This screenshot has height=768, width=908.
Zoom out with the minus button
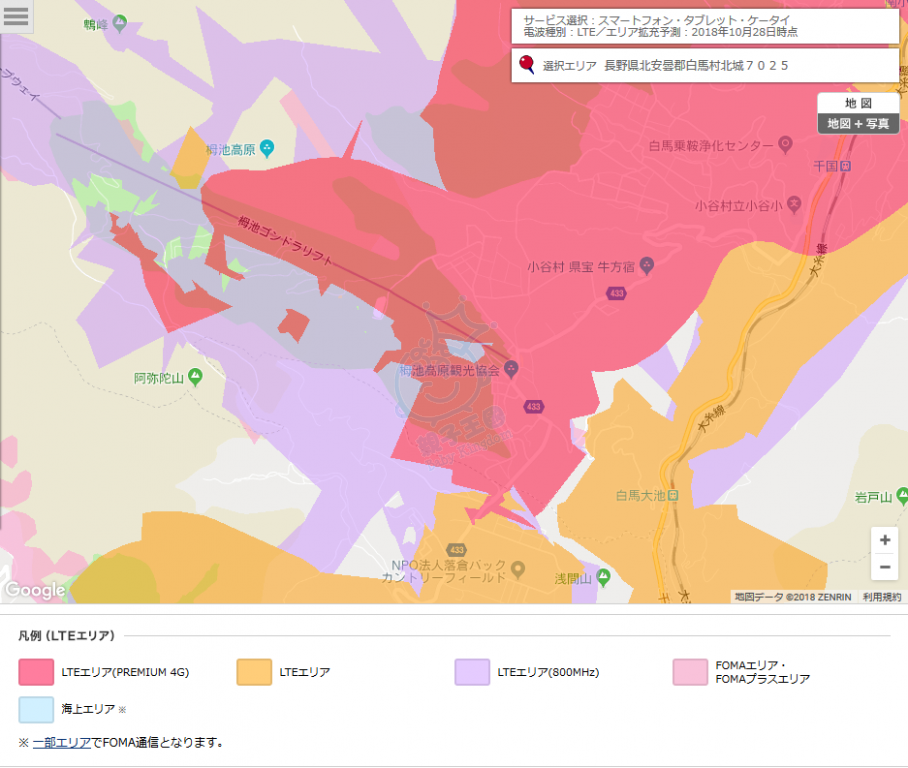(x=884, y=567)
